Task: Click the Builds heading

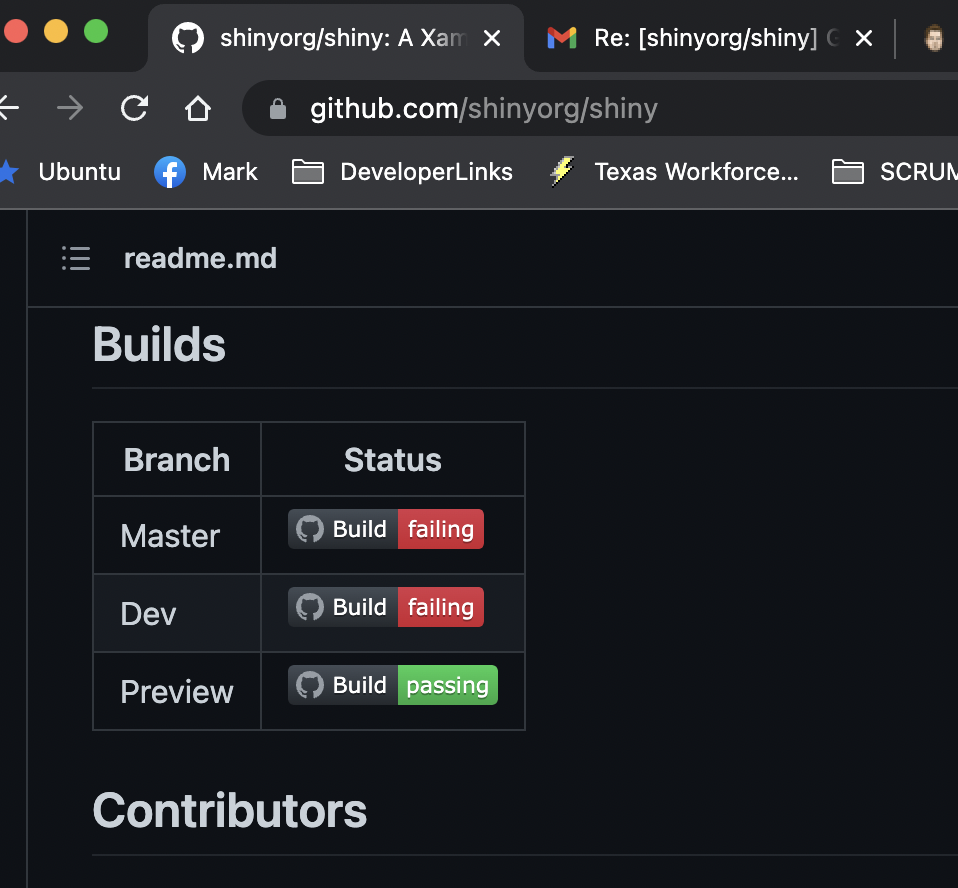Action: [159, 344]
